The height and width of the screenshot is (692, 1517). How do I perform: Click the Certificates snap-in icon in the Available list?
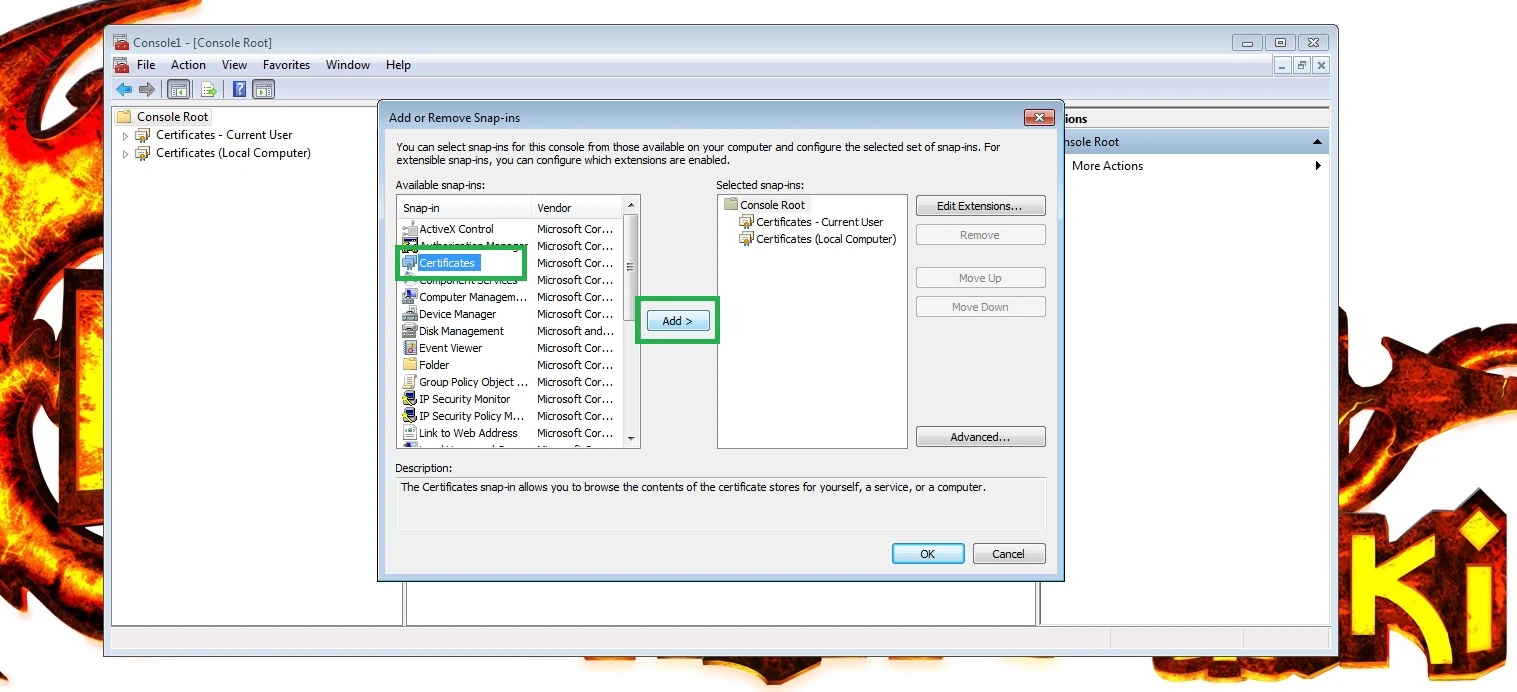410,263
